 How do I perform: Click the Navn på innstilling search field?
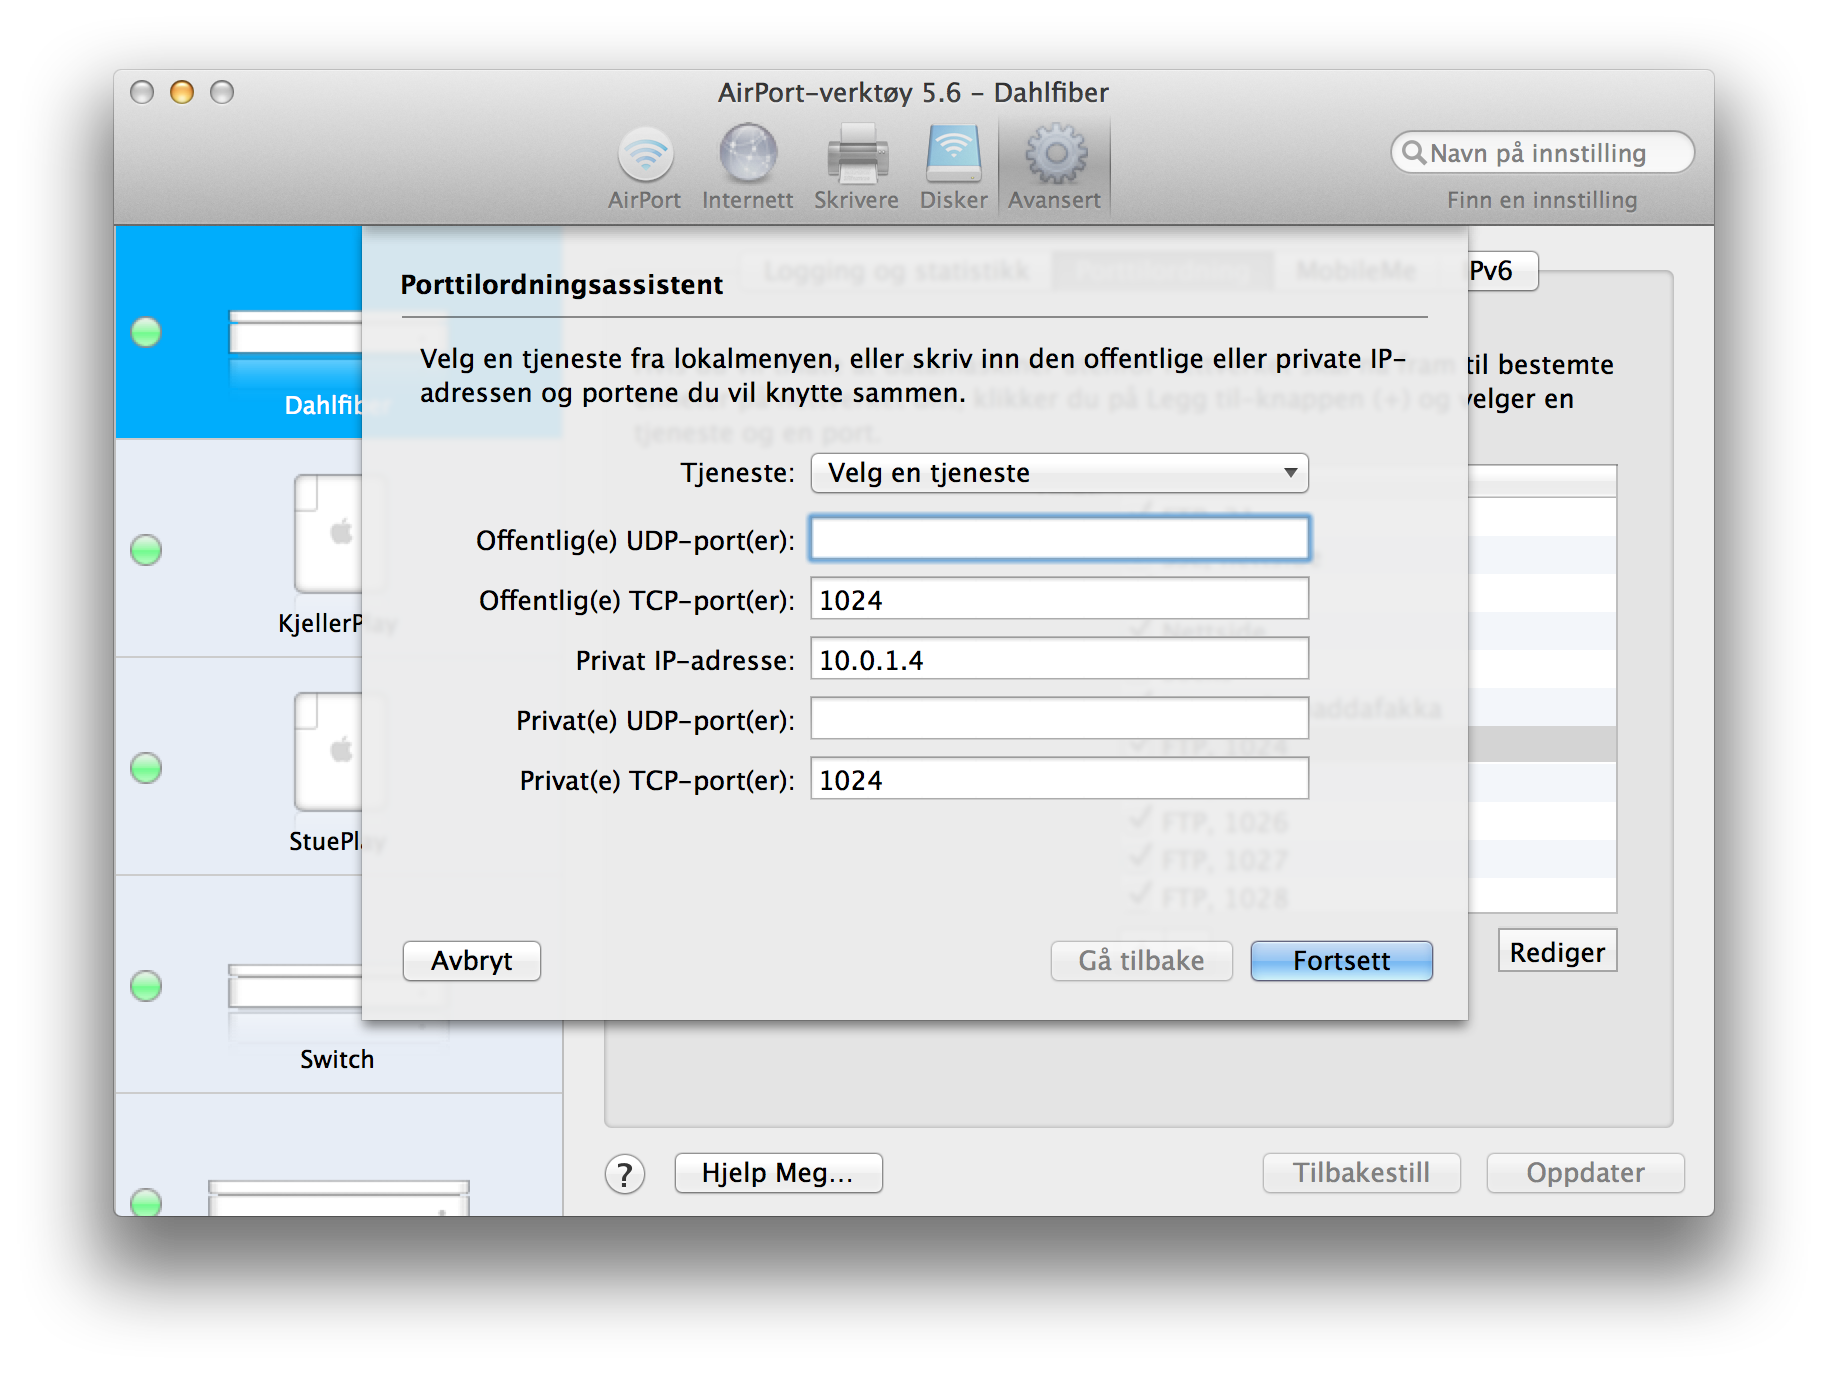coord(1542,152)
